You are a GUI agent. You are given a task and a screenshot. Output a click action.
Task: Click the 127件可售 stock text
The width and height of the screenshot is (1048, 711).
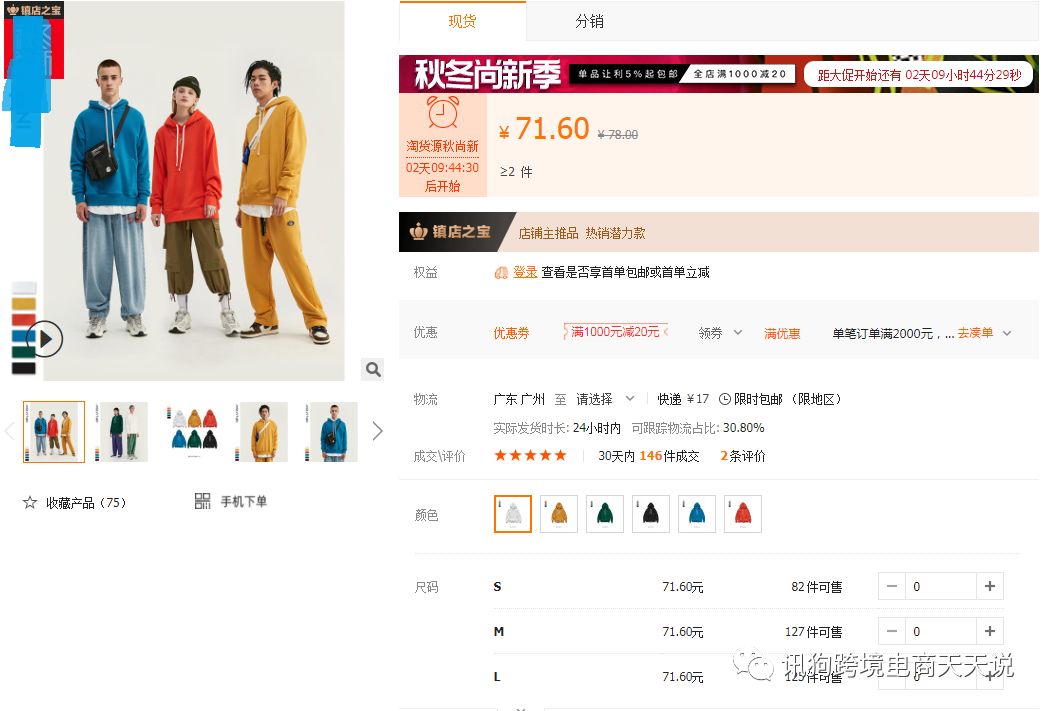(813, 631)
